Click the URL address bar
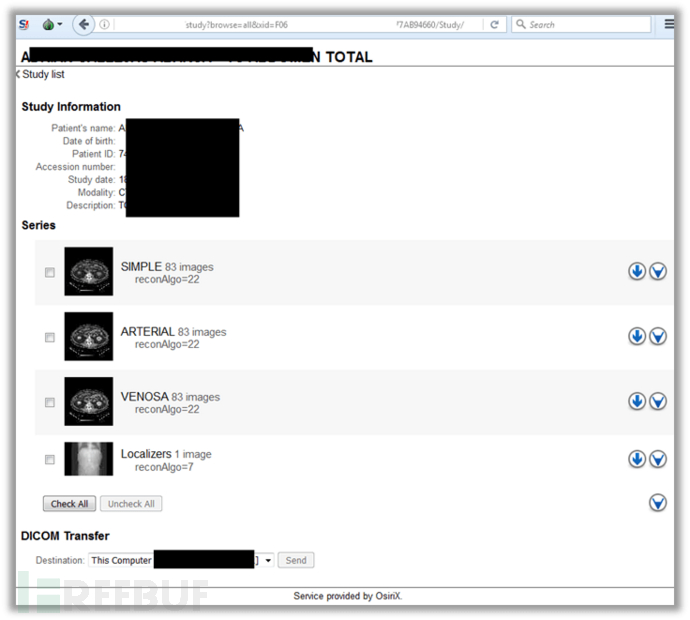Image resolution: width=690 pixels, height=620 pixels. click(x=299, y=25)
